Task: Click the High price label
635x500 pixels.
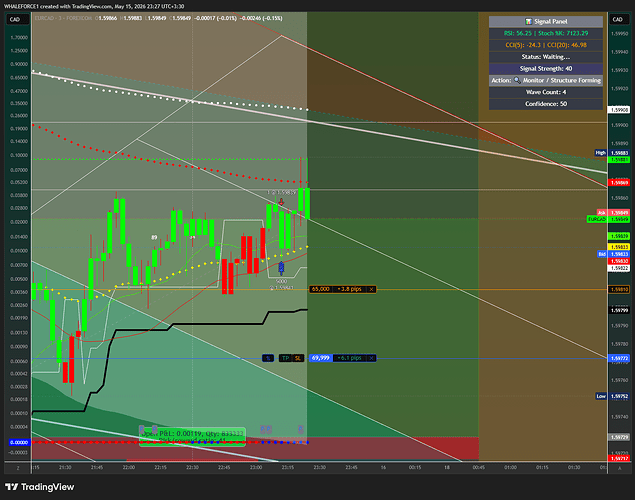Action: [601, 153]
